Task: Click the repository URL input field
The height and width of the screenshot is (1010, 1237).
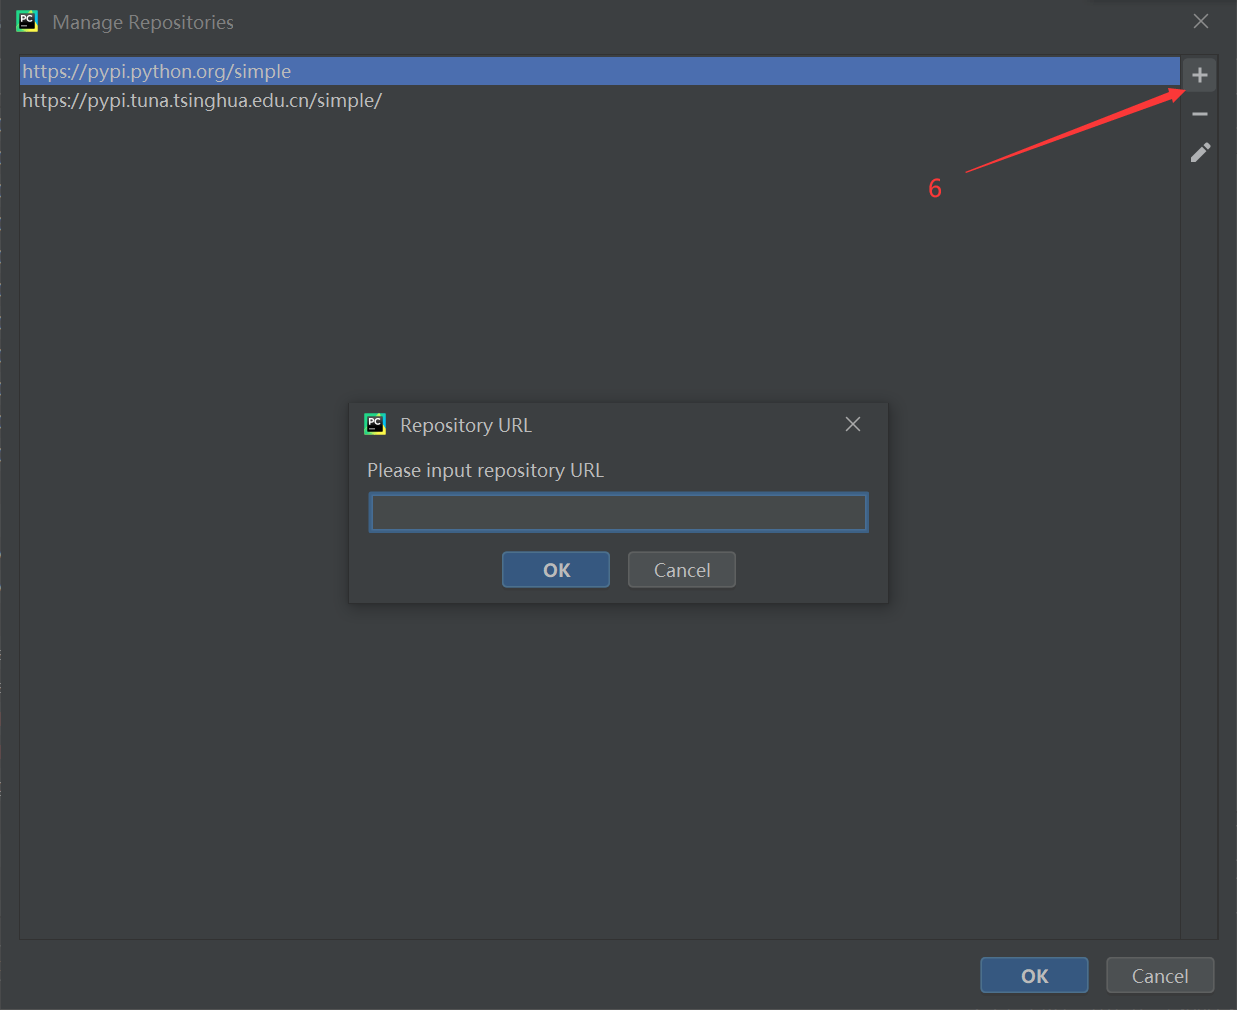Action: coord(618,513)
